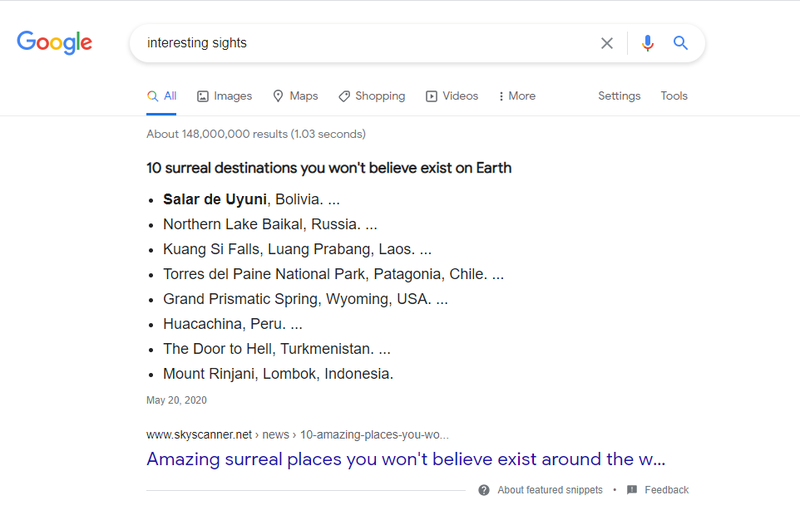
Task: Switch to the All results tab
Action: pyautogui.click(x=161, y=96)
